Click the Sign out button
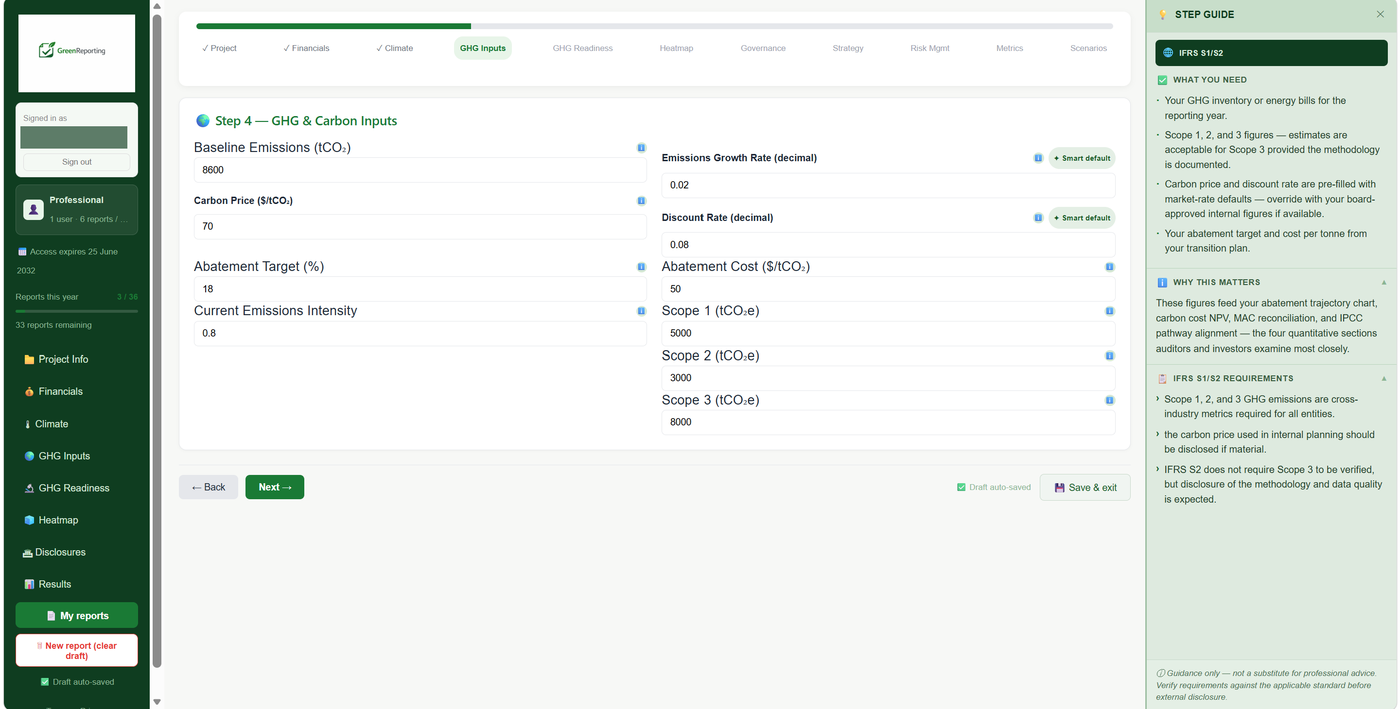Image resolution: width=1400 pixels, height=709 pixels. (x=77, y=162)
